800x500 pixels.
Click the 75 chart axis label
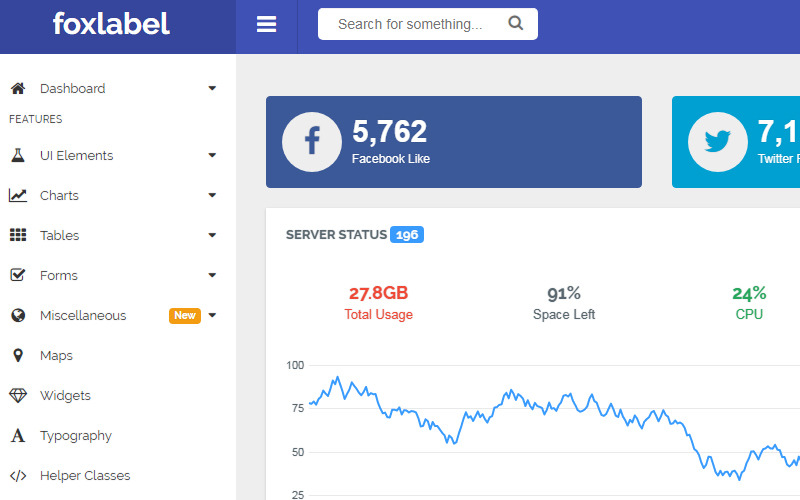click(297, 408)
